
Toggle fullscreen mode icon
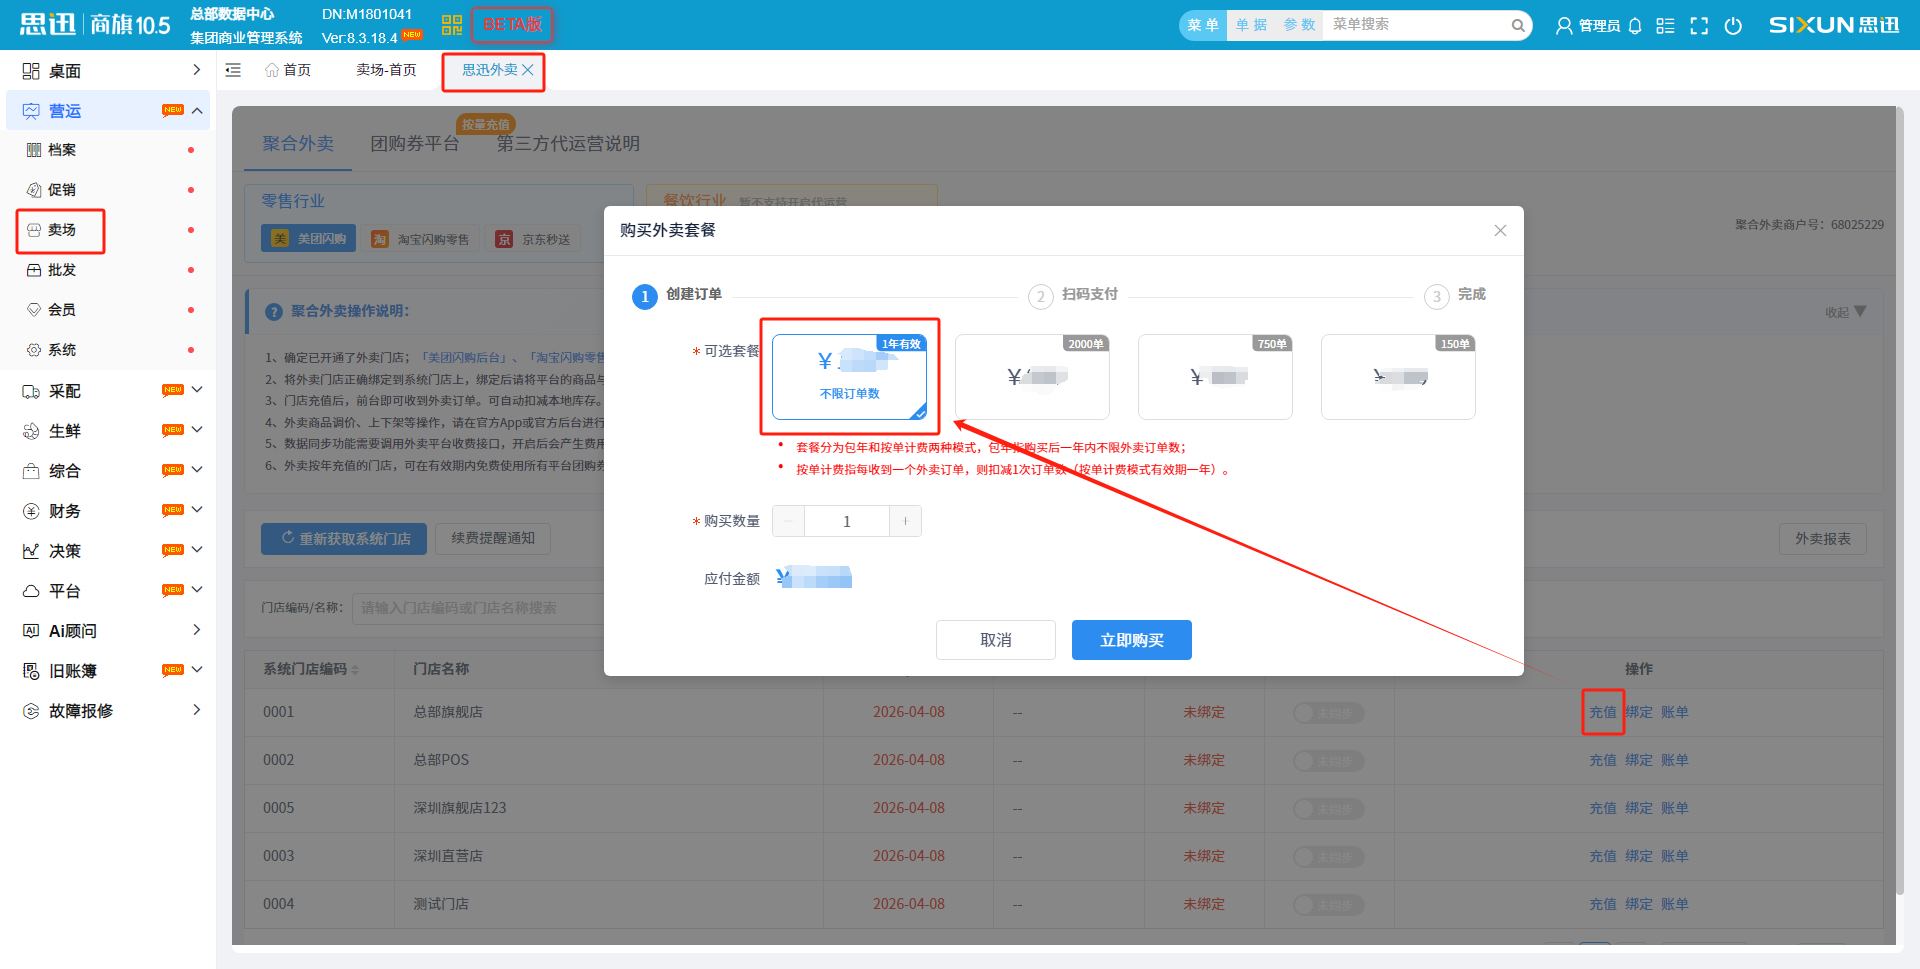(x=1699, y=26)
